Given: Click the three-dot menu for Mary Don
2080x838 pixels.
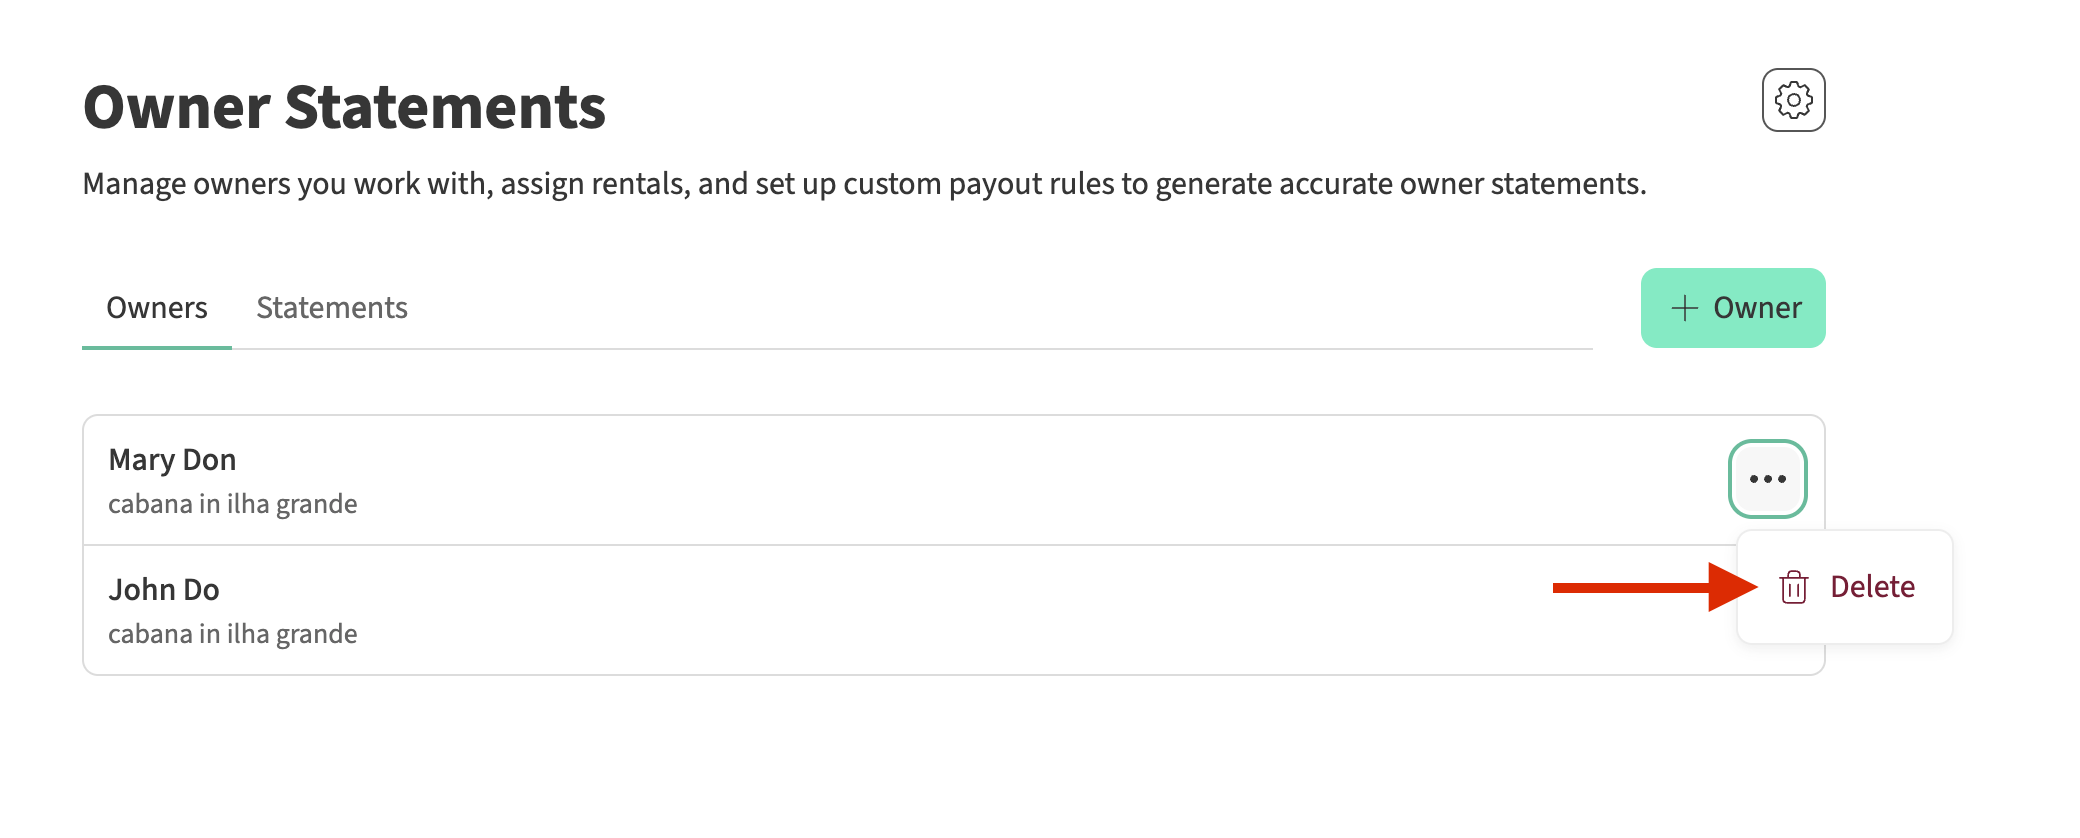Looking at the screenshot, I should [x=1767, y=479].
